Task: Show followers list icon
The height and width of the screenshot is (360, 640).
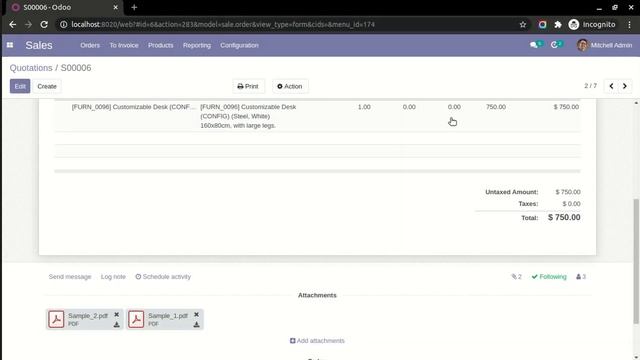Action: pos(581,277)
